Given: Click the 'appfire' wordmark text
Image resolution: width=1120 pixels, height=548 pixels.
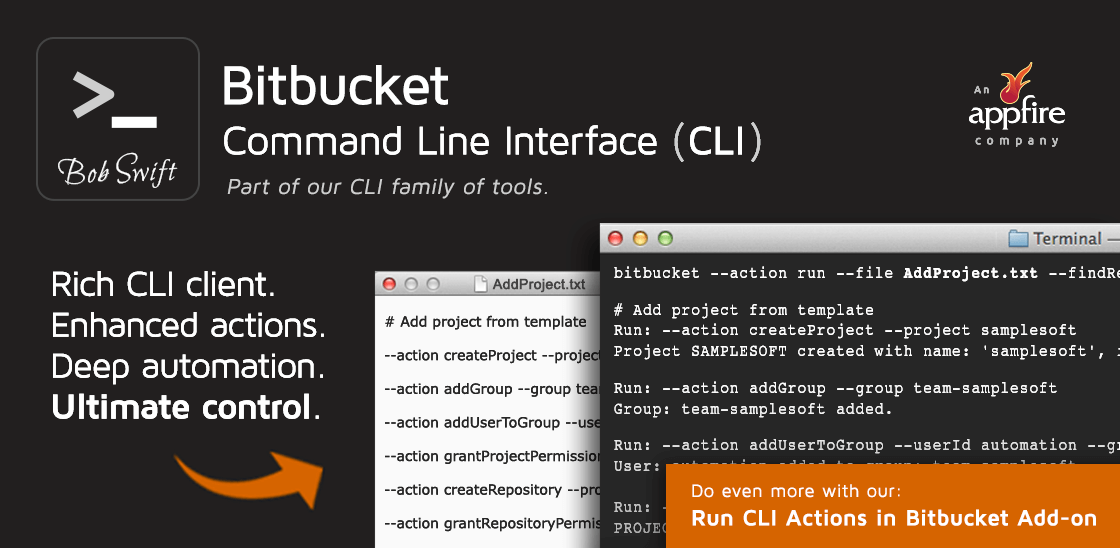Looking at the screenshot, I should [x=1016, y=114].
